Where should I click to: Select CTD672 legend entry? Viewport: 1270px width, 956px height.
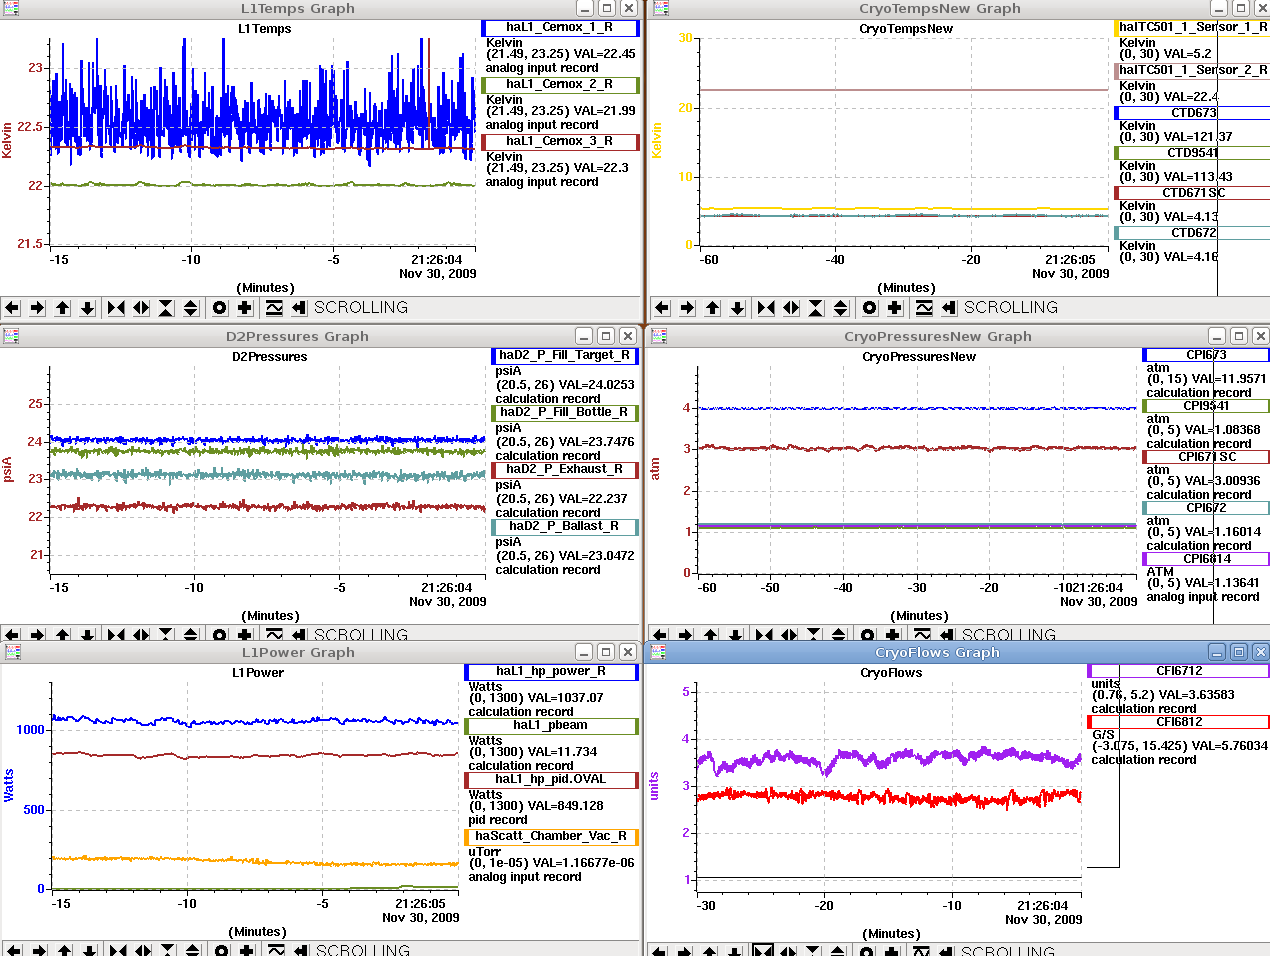pos(1192,233)
